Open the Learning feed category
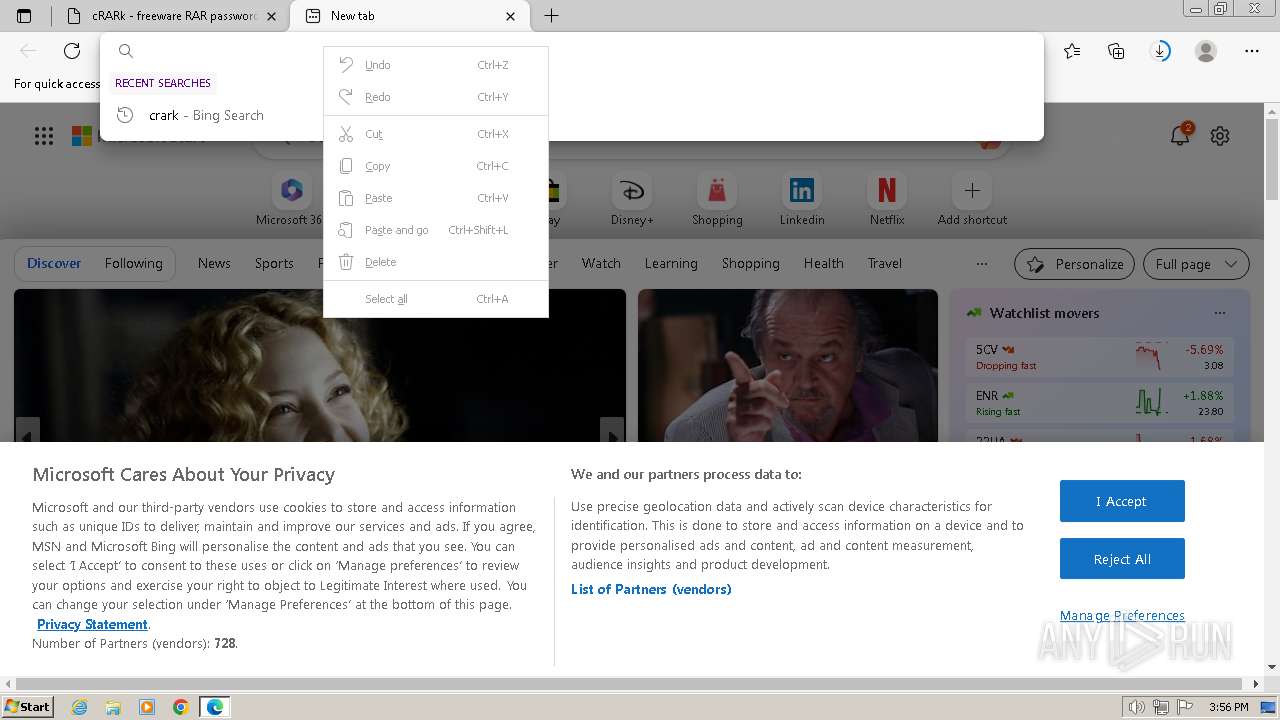Viewport: 1280px width, 720px height. pos(671,263)
